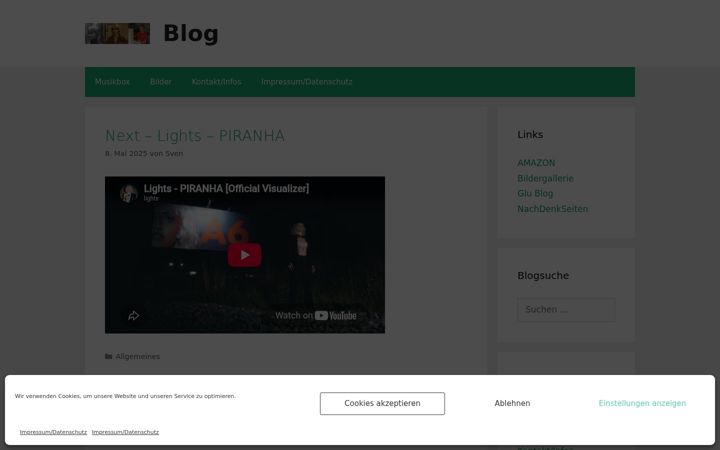Open the Musikbox menu item
The width and height of the screenshot is (720, 450).
click(112, 82)
